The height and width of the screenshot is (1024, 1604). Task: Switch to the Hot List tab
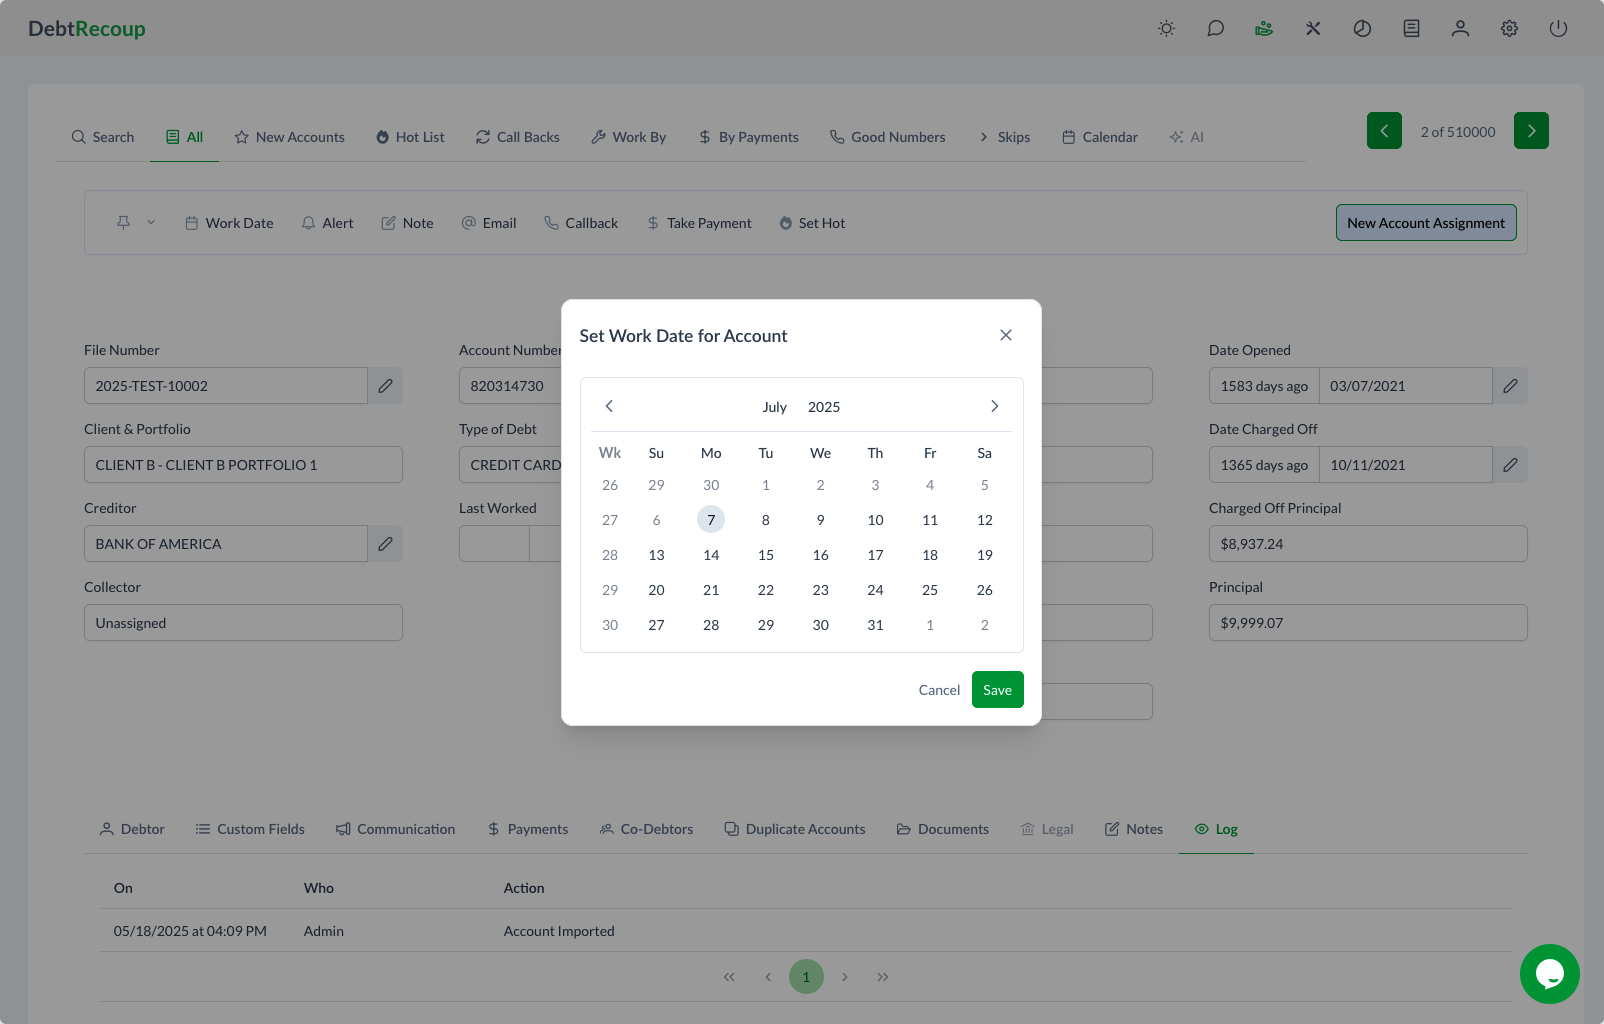coord(410,137)
